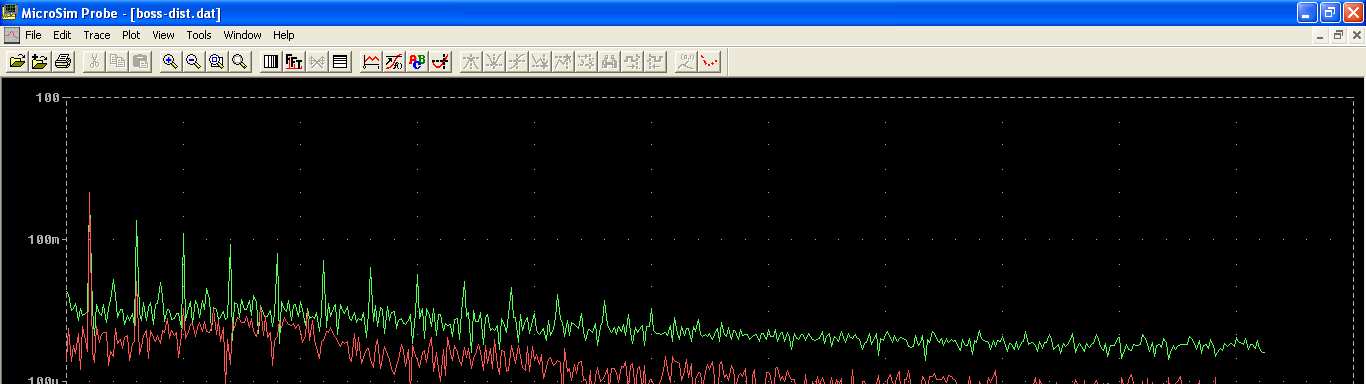The height and width of the screenshot is (384, 1366).
Task: Zoom out with magnifier minus icon
Action: coord(194,62)
